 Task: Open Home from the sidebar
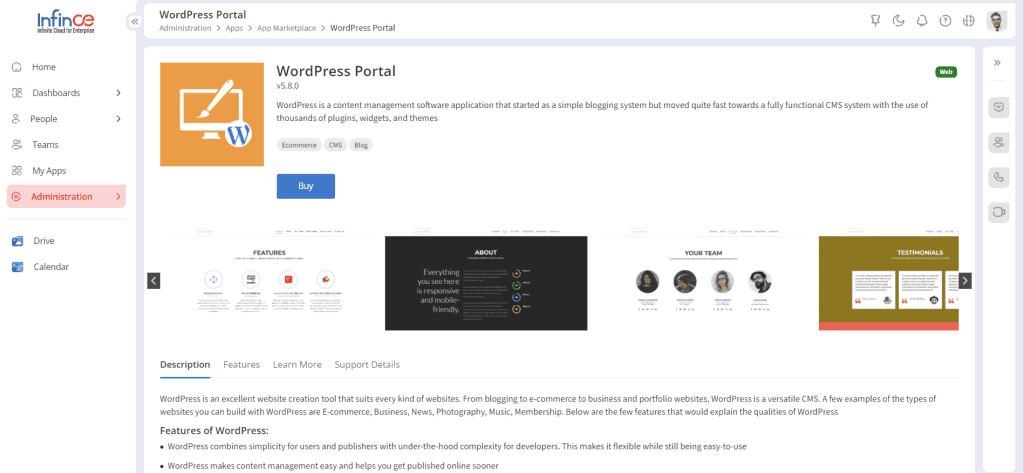click(x=44, y=67)
